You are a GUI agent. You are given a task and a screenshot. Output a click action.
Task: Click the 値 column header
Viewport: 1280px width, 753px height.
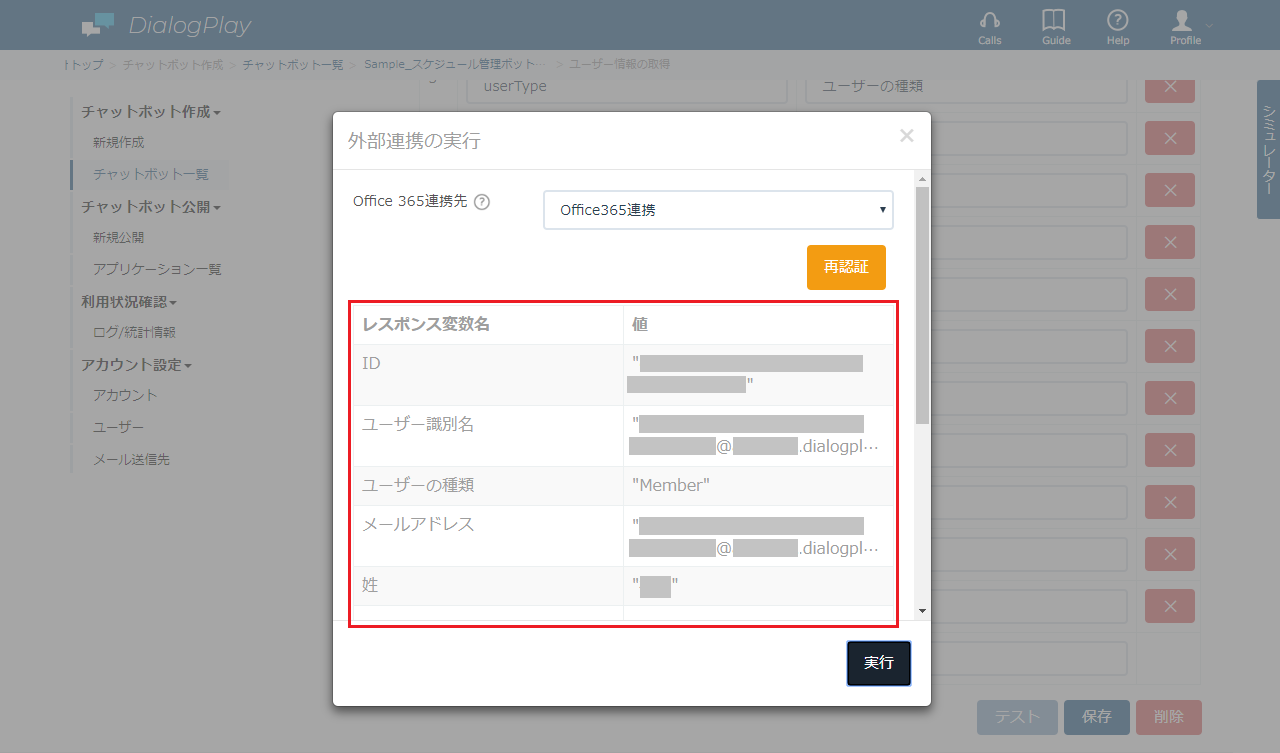click(x=641, y=324)
